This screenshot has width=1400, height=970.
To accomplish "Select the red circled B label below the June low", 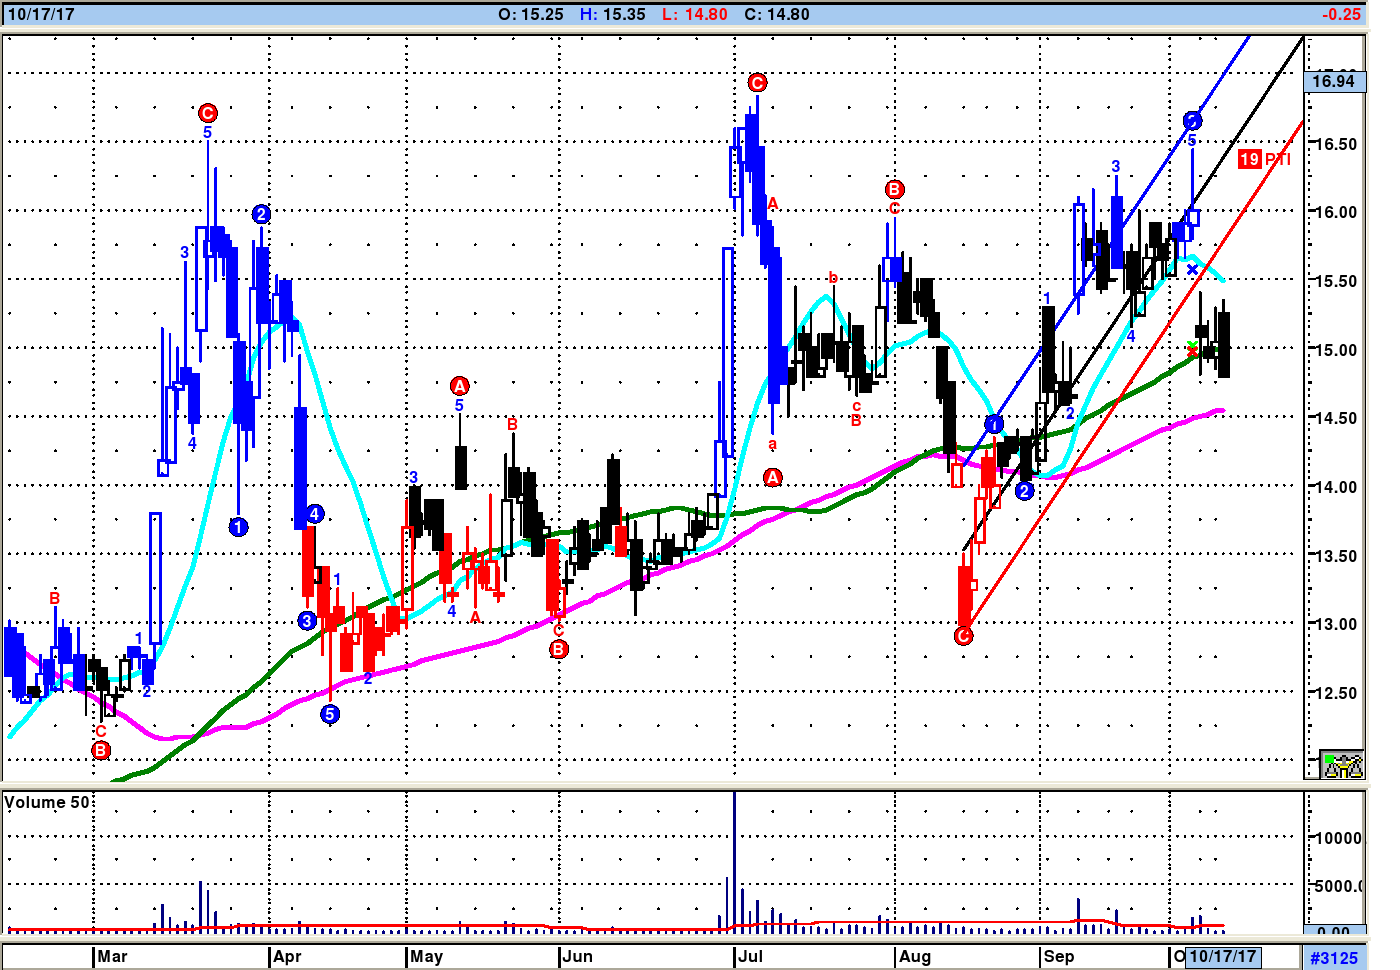I will tap(558, 649).
